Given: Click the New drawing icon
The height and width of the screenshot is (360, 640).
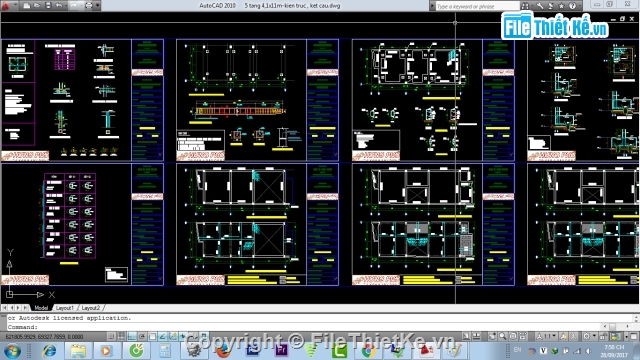Looking at the screenshot, I should [x=27, y=6].
